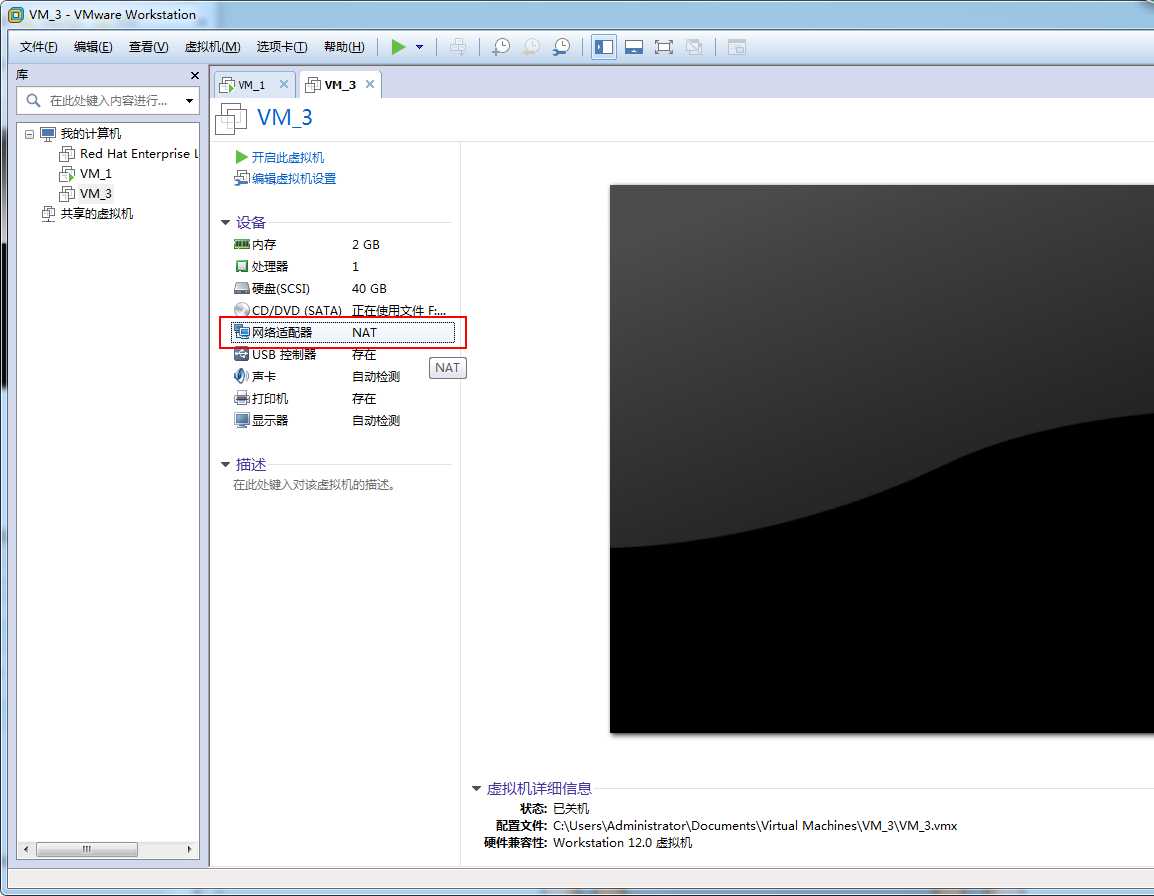Click the CD/DVD (SATA) device icon
The width and height of the screenshot is (1154, 896).
241,310
